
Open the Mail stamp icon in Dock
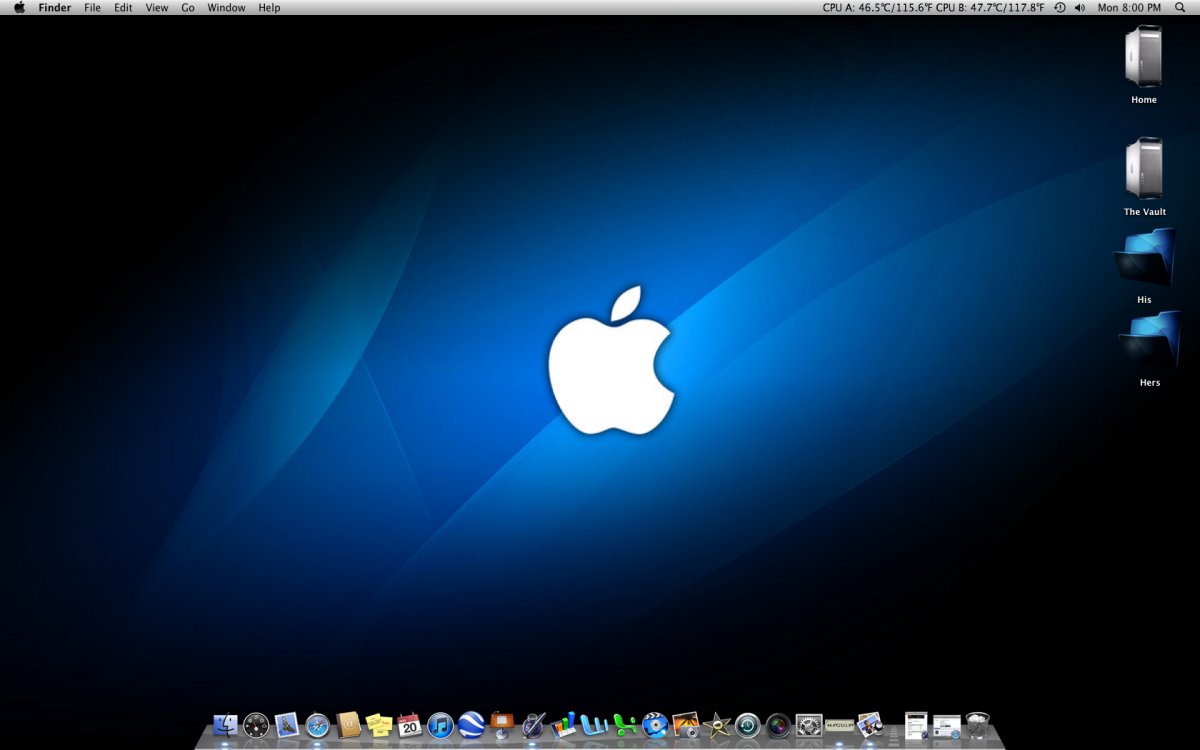[x=287, y=725]
